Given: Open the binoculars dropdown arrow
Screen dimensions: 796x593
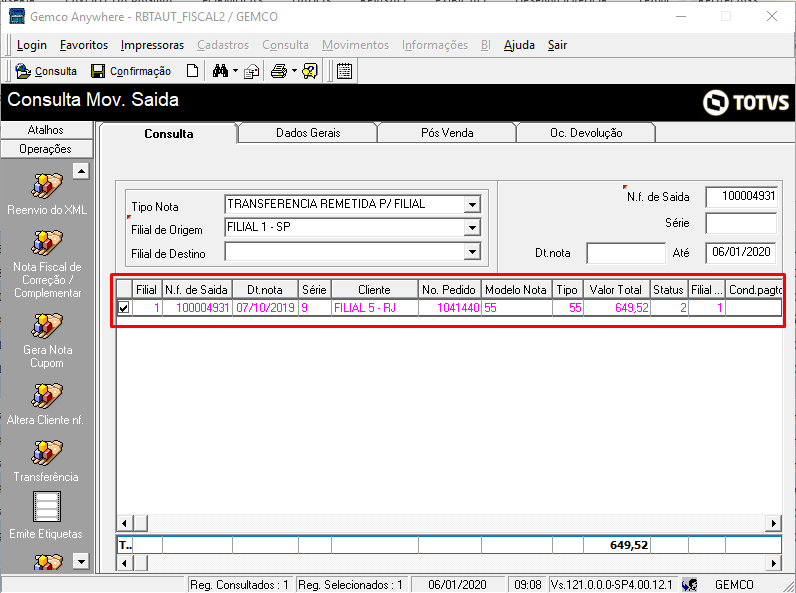Looking at the screenshot, I should [x=236, y=71].
